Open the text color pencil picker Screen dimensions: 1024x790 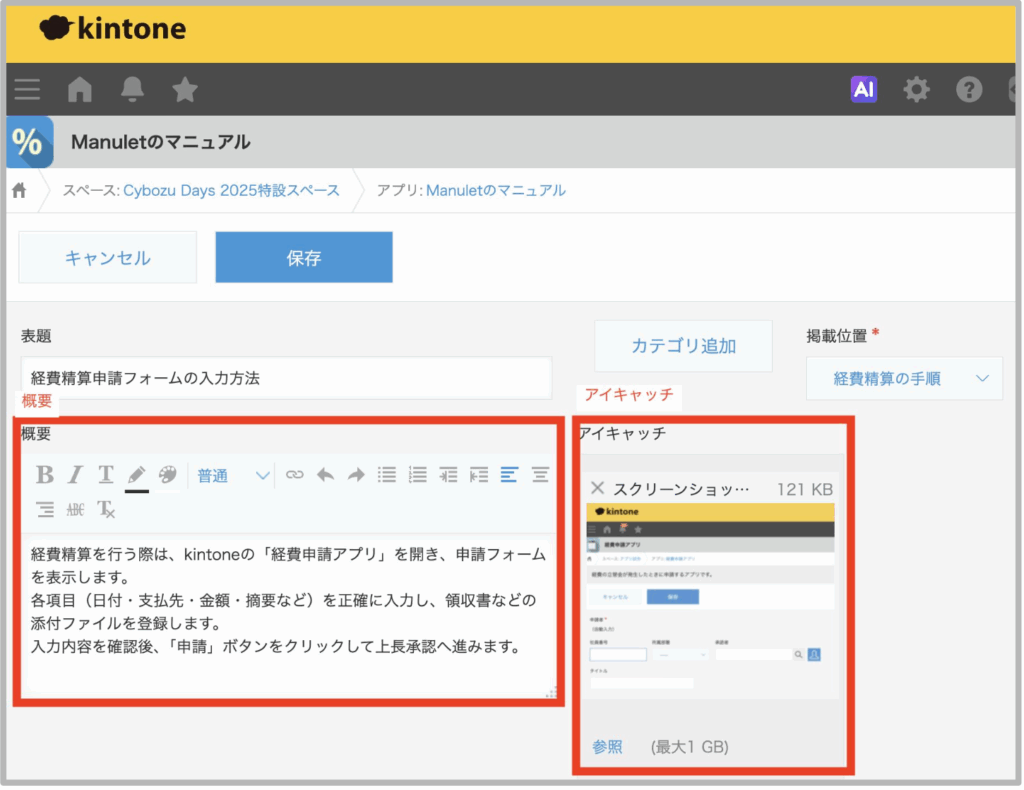136,475
